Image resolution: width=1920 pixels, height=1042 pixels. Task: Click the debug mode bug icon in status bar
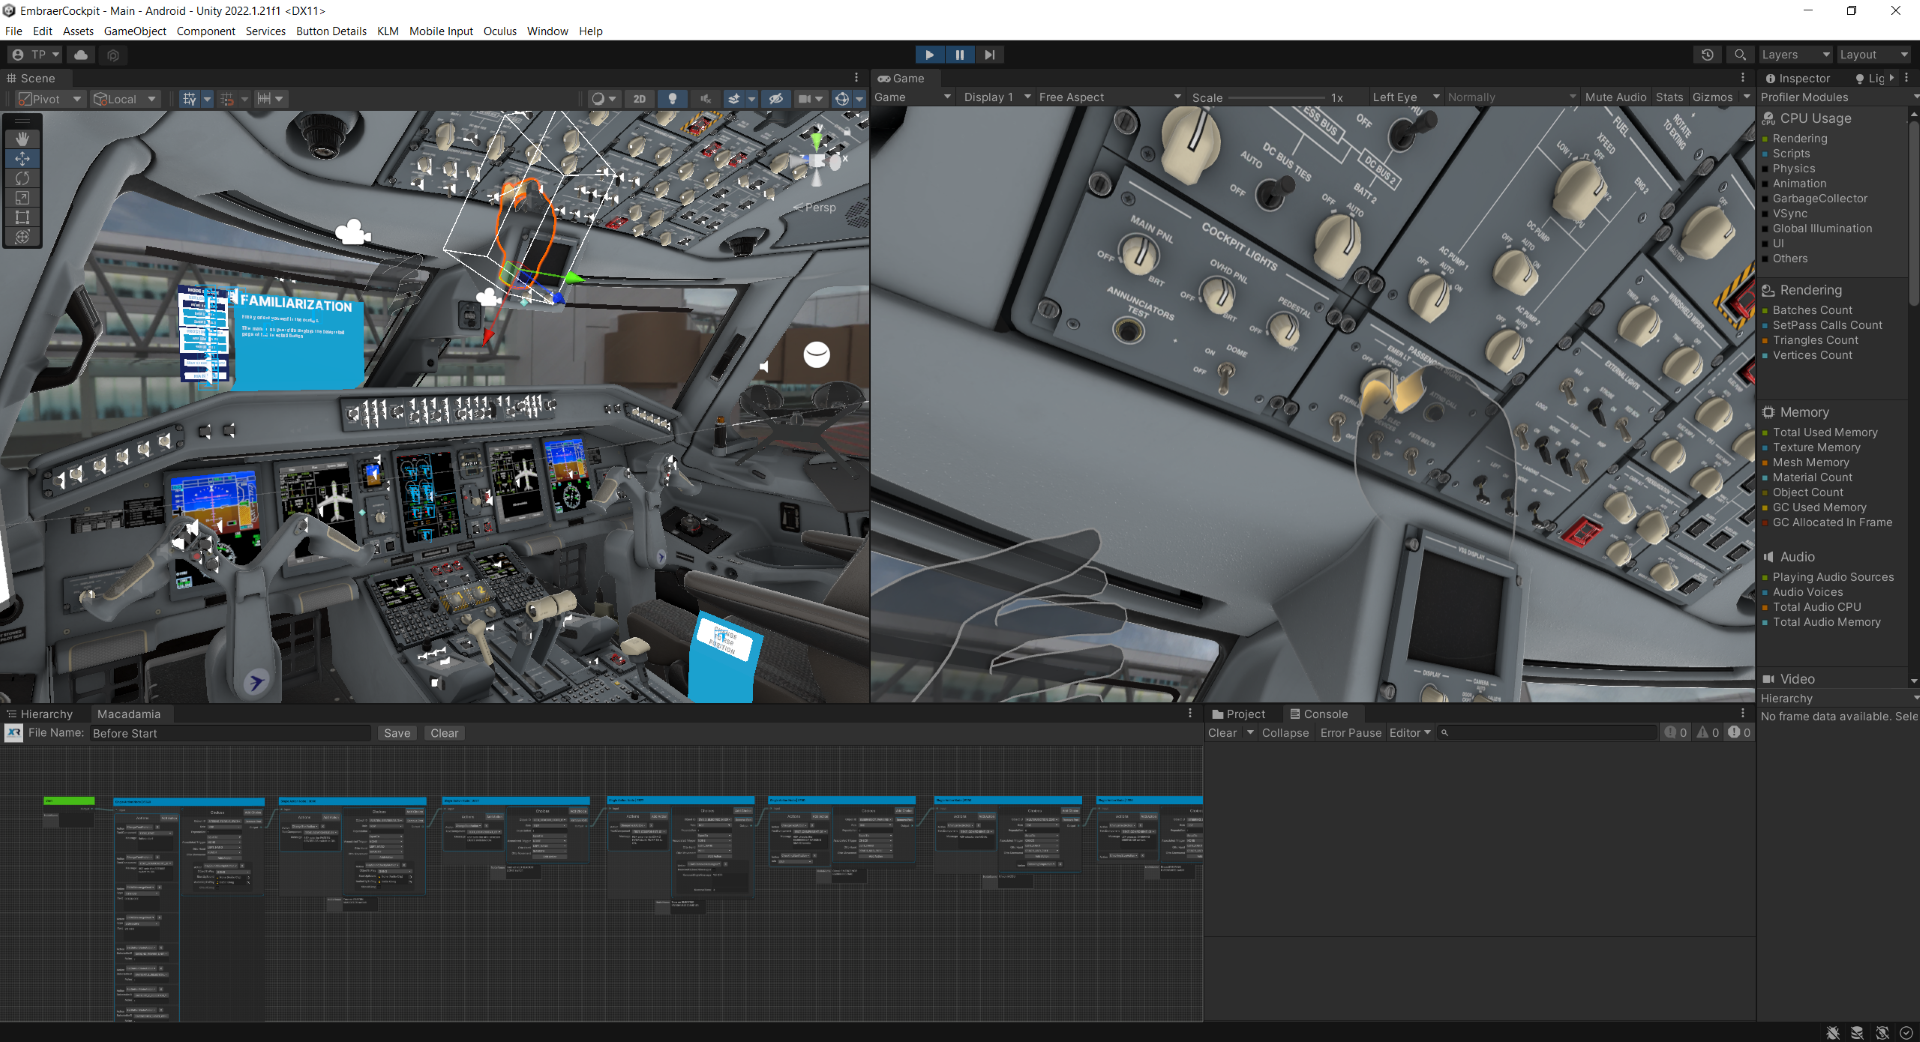pos(1833,1033)
